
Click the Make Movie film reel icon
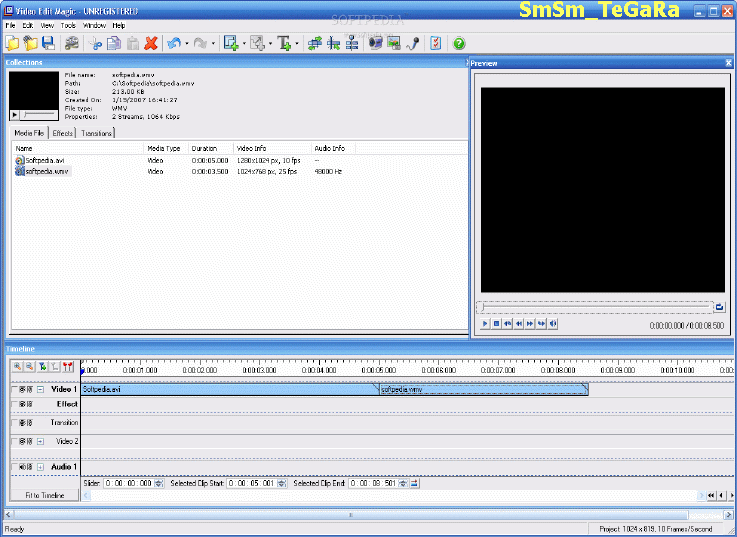pos(71,43)
